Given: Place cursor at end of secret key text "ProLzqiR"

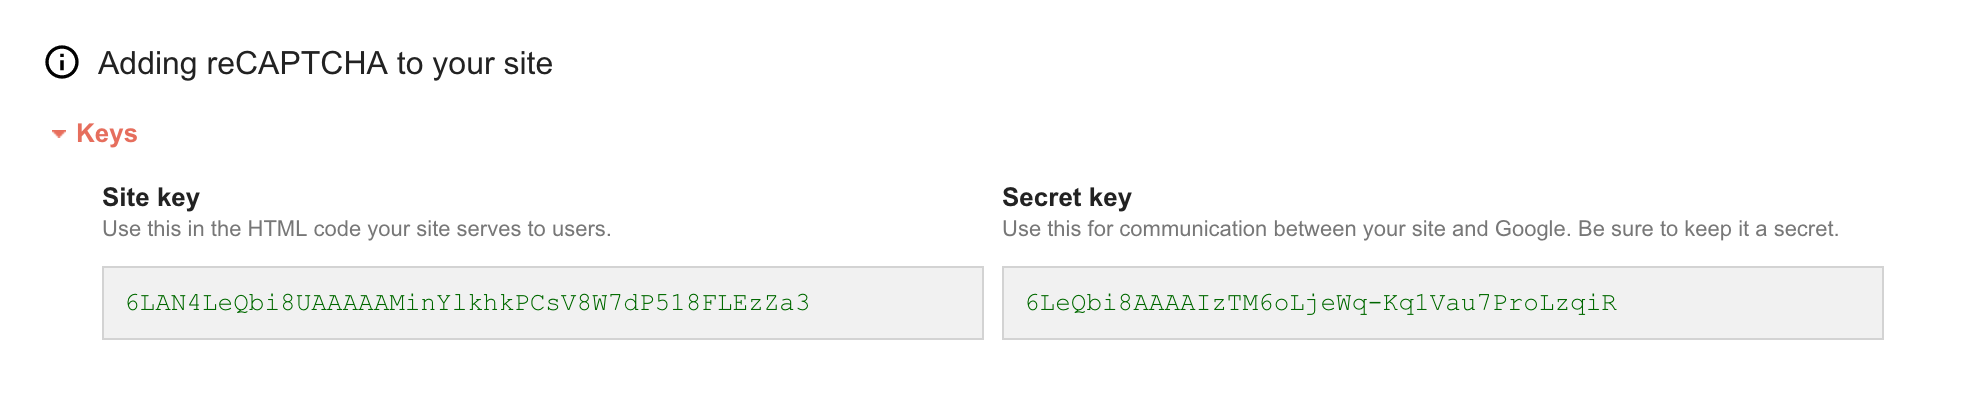Looking at the screenshot, I should click(x=1617, y=303).
